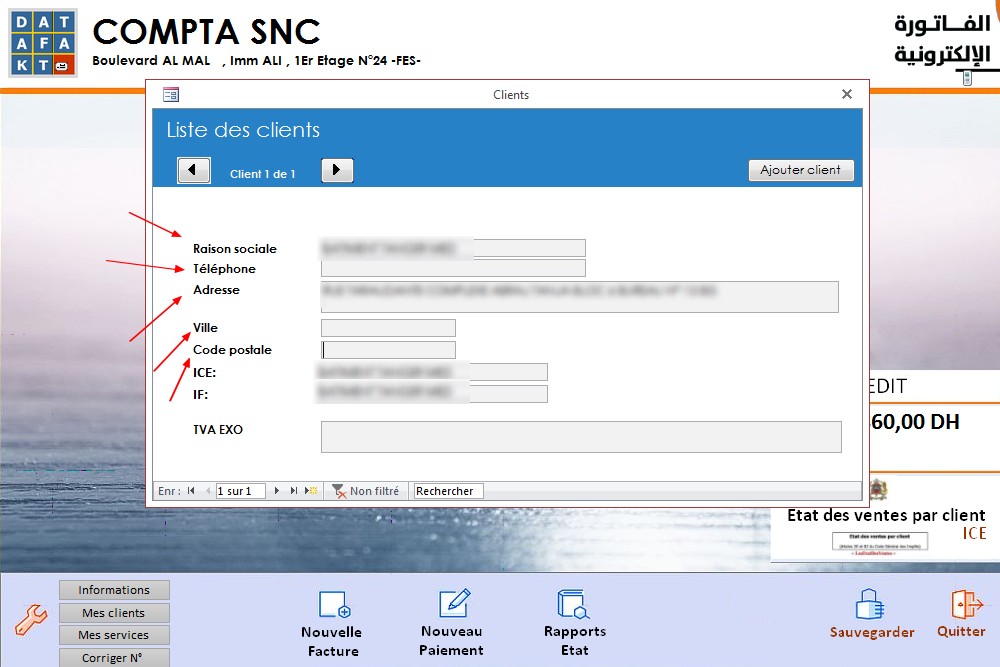
Task: Open Mes services from side menu
Action: (x=114, y=635)
